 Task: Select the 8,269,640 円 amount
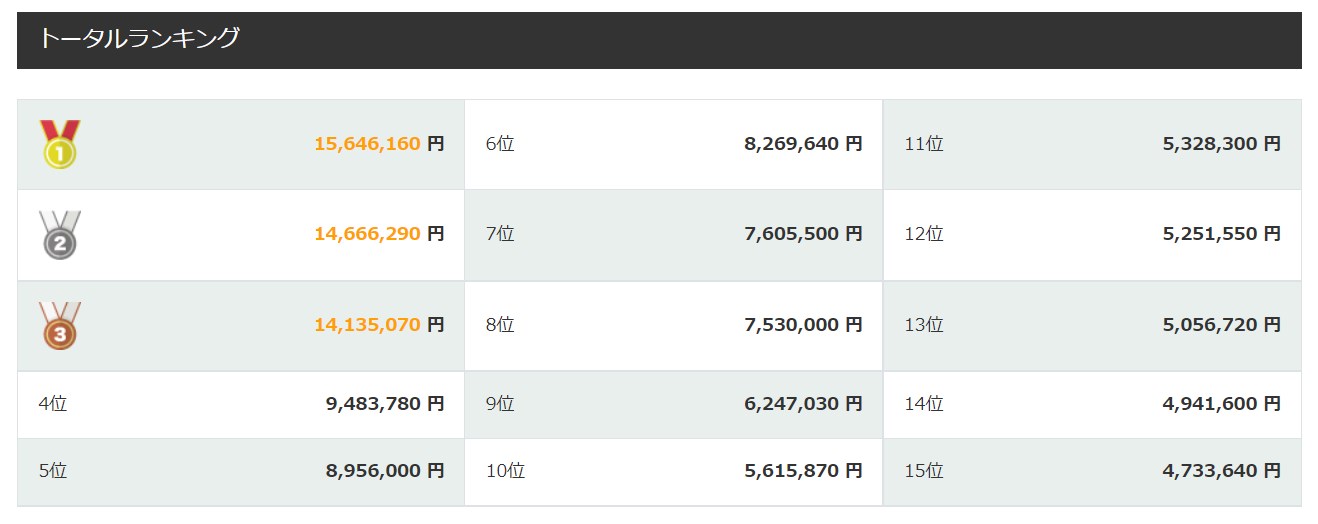click(x=803, y=144)
